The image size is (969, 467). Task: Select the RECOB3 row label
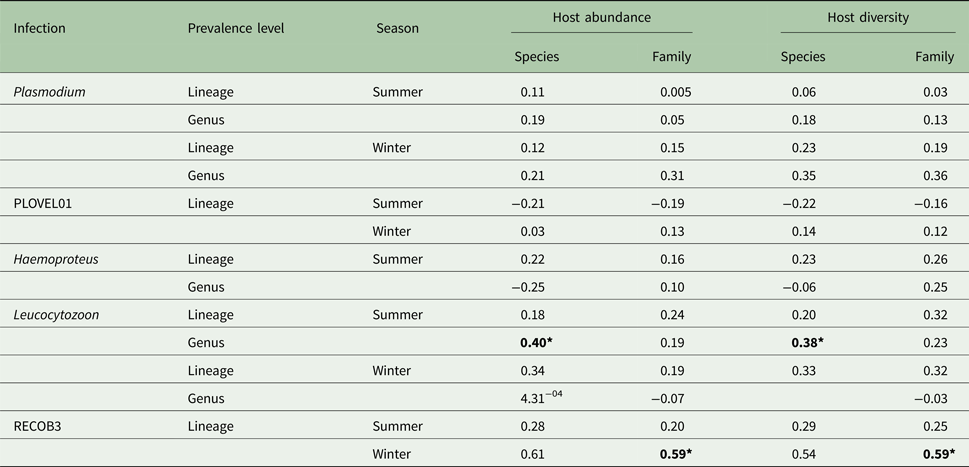37,428
